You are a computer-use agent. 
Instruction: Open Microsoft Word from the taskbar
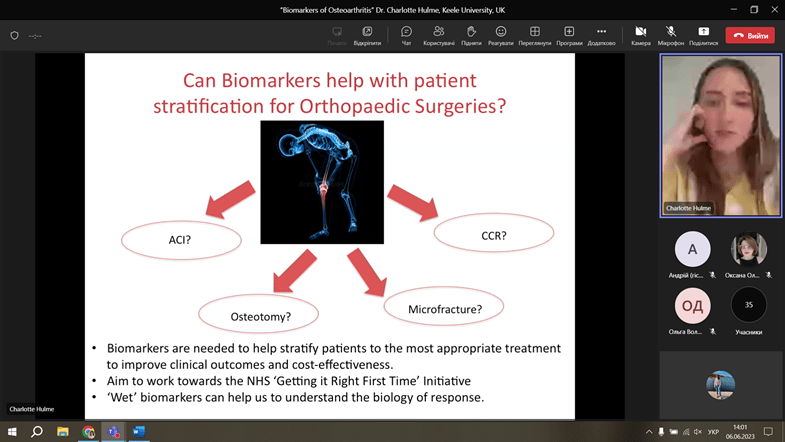coord(139,432)
